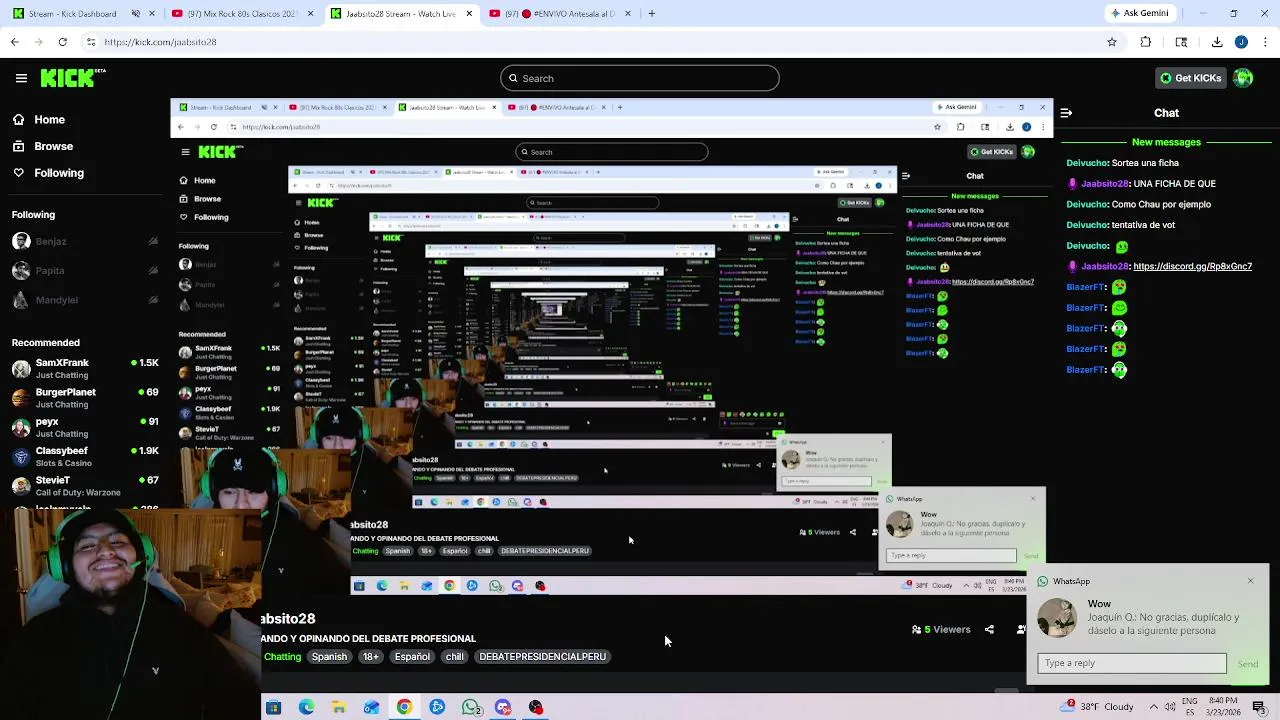Click SamXFrank's channel avatar

pyautogui.click(x=21, y=368)
